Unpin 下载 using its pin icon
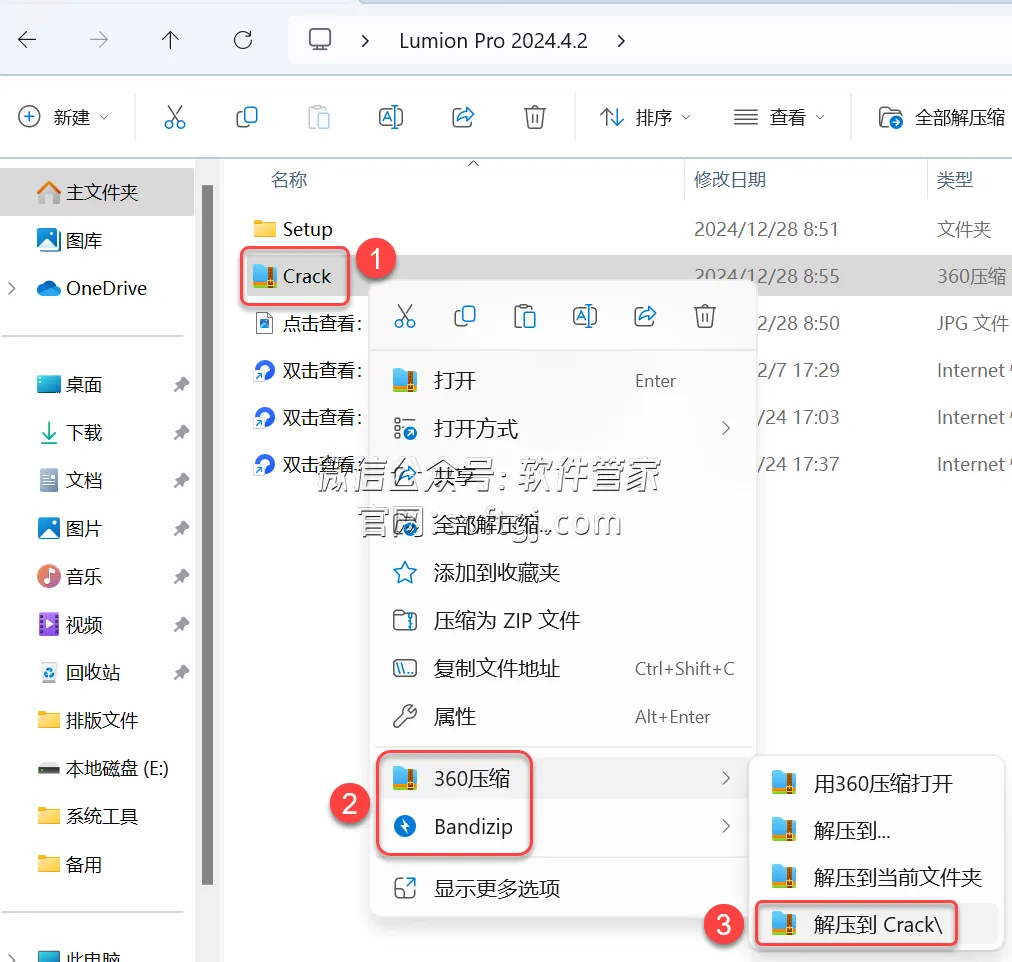The height and width of the screenshot is (962, 1012). [x=181, y=432]
